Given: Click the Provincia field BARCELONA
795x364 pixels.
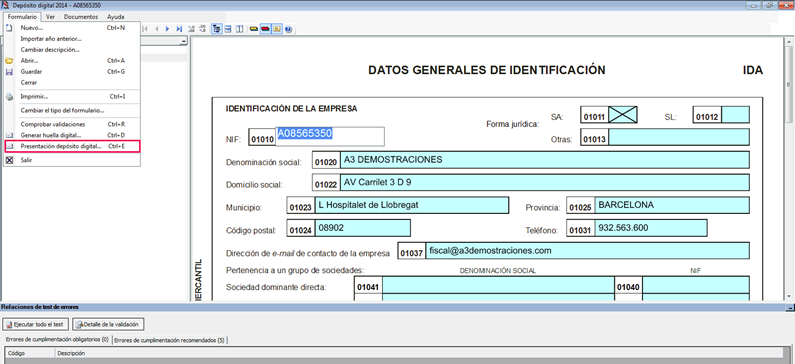Looking at the screenshot, I should click(x=672, y=205).
